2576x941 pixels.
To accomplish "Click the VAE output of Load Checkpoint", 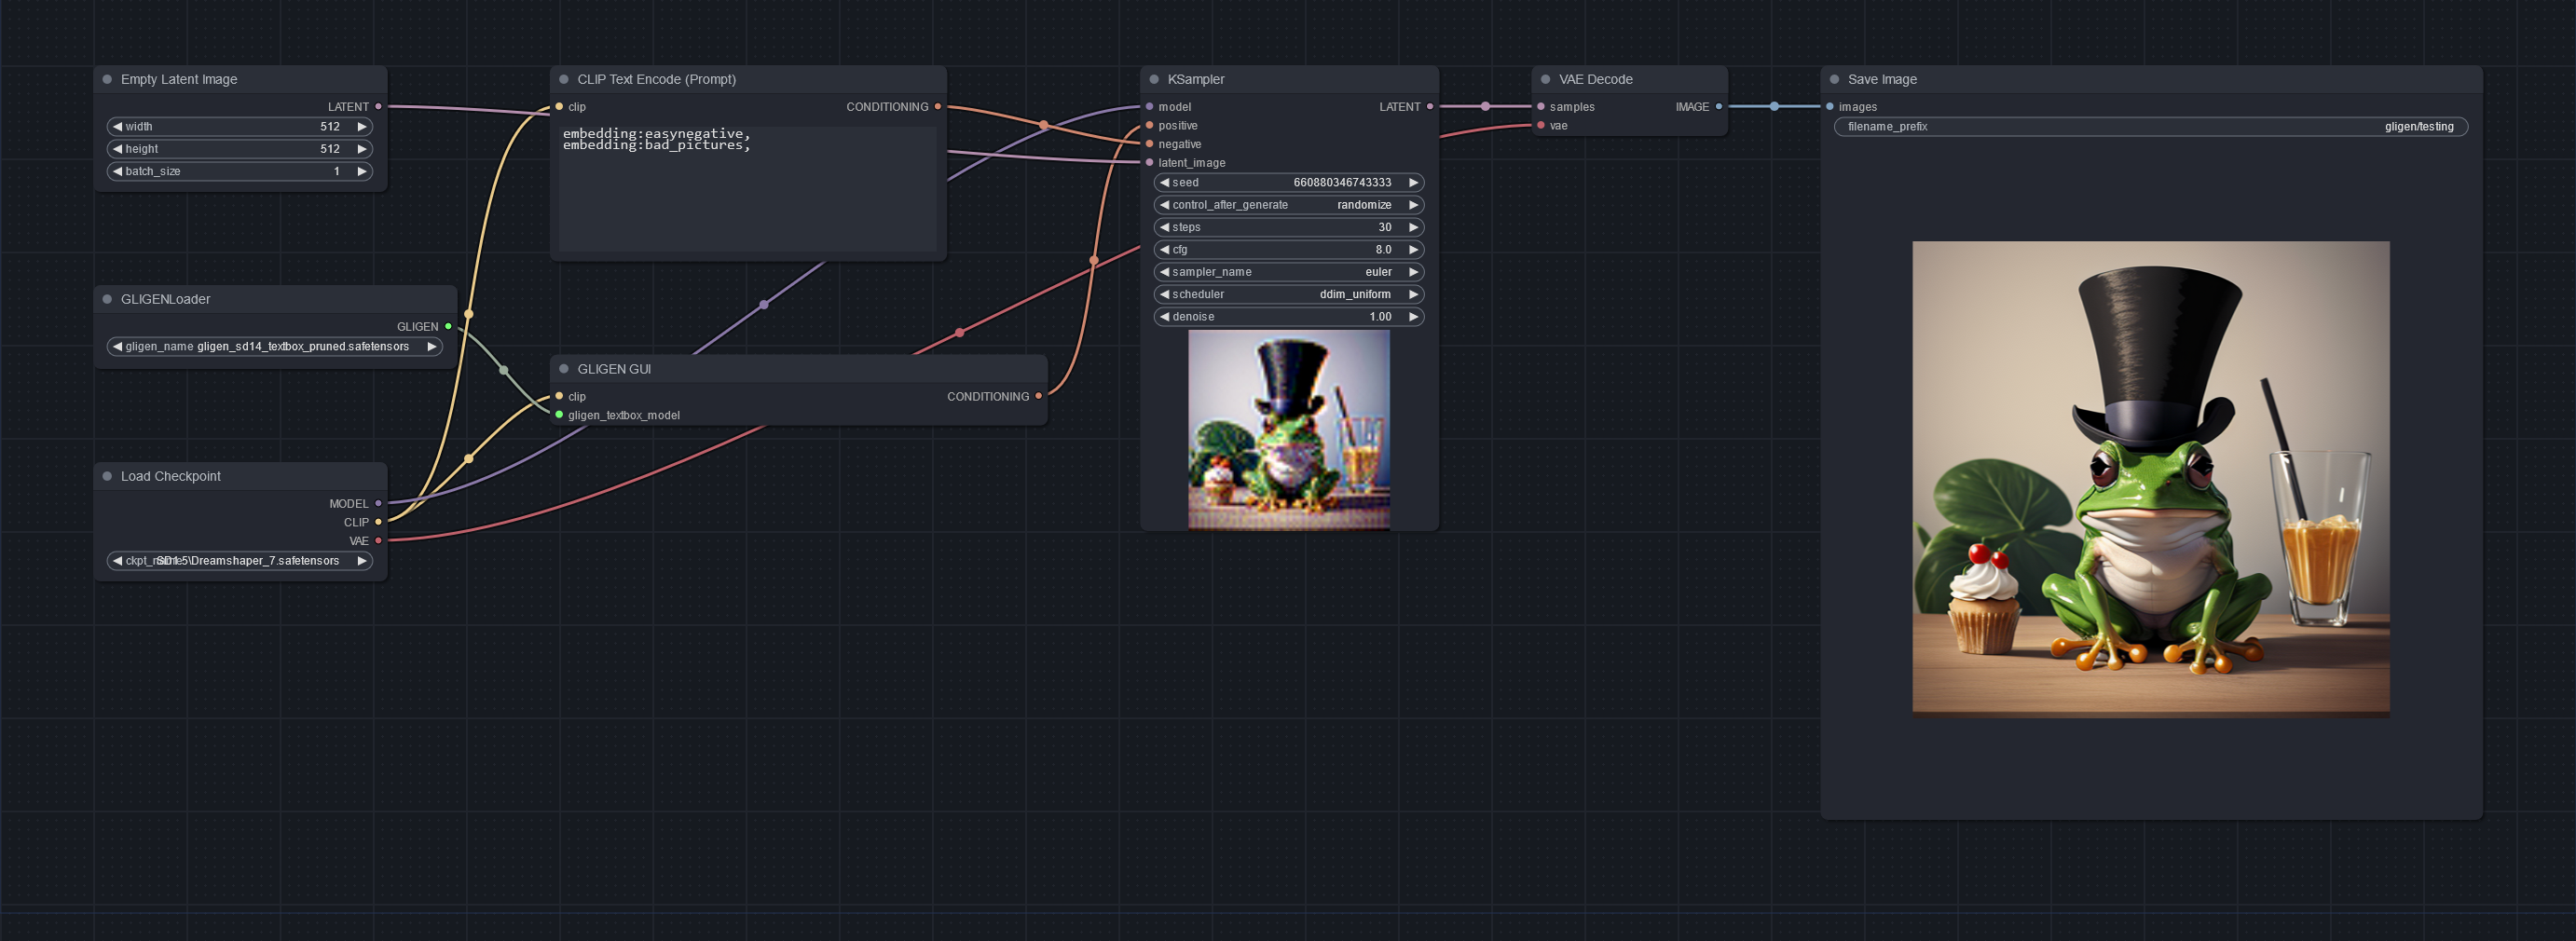I will 378,540.
